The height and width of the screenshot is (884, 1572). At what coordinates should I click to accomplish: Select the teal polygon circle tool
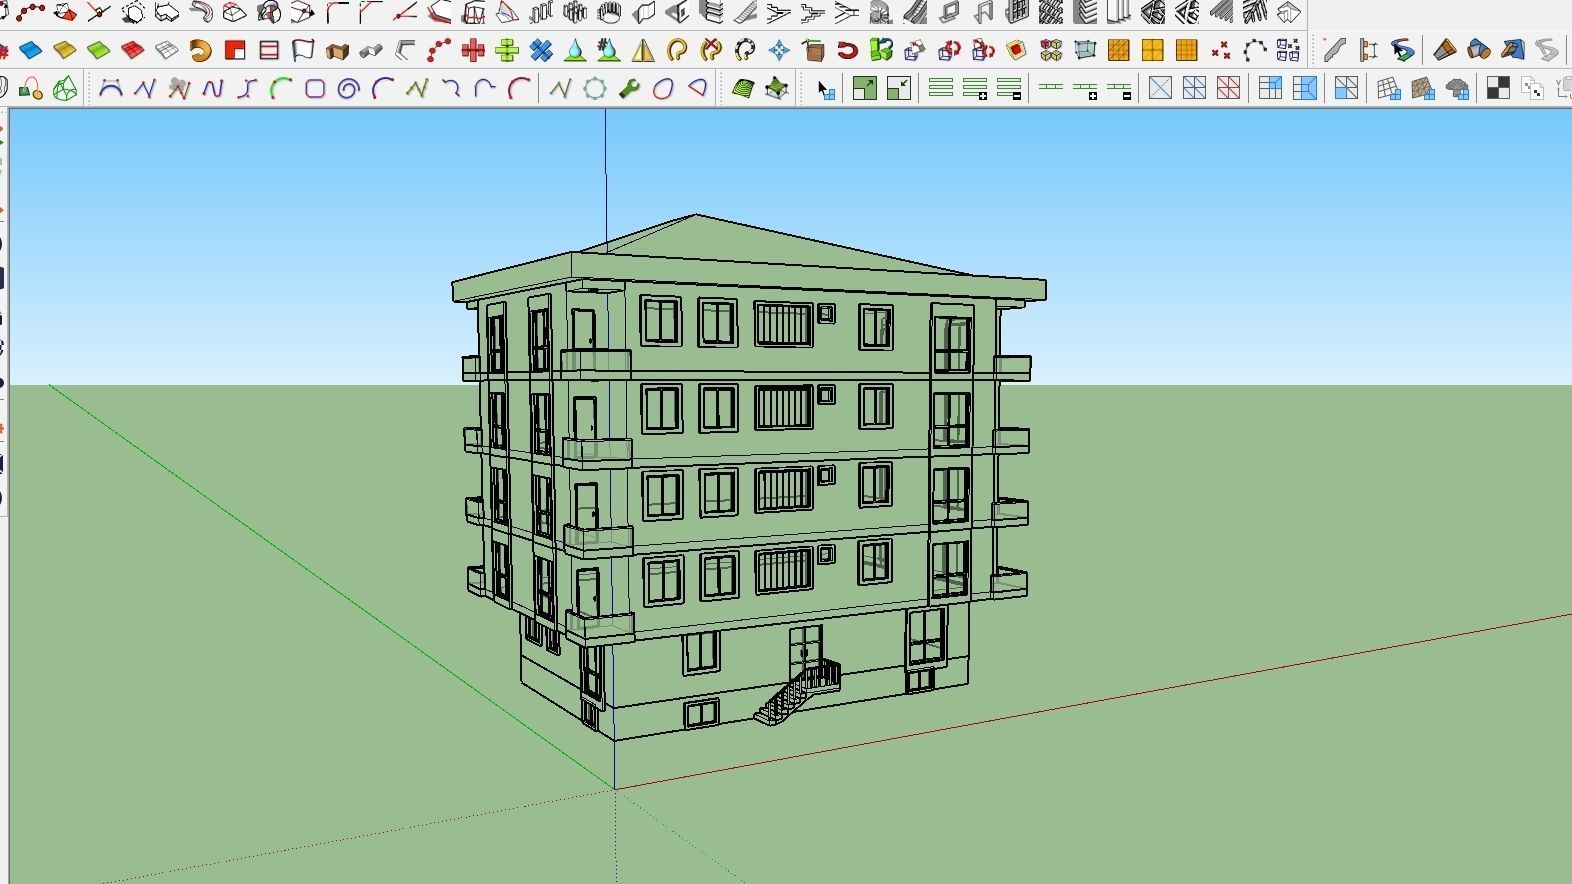pos(595,89)
